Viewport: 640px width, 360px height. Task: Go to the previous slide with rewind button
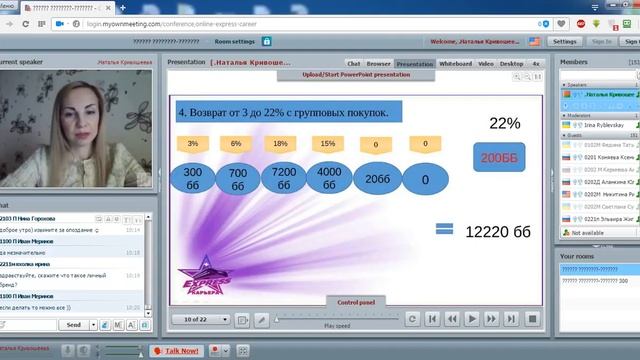452,319
